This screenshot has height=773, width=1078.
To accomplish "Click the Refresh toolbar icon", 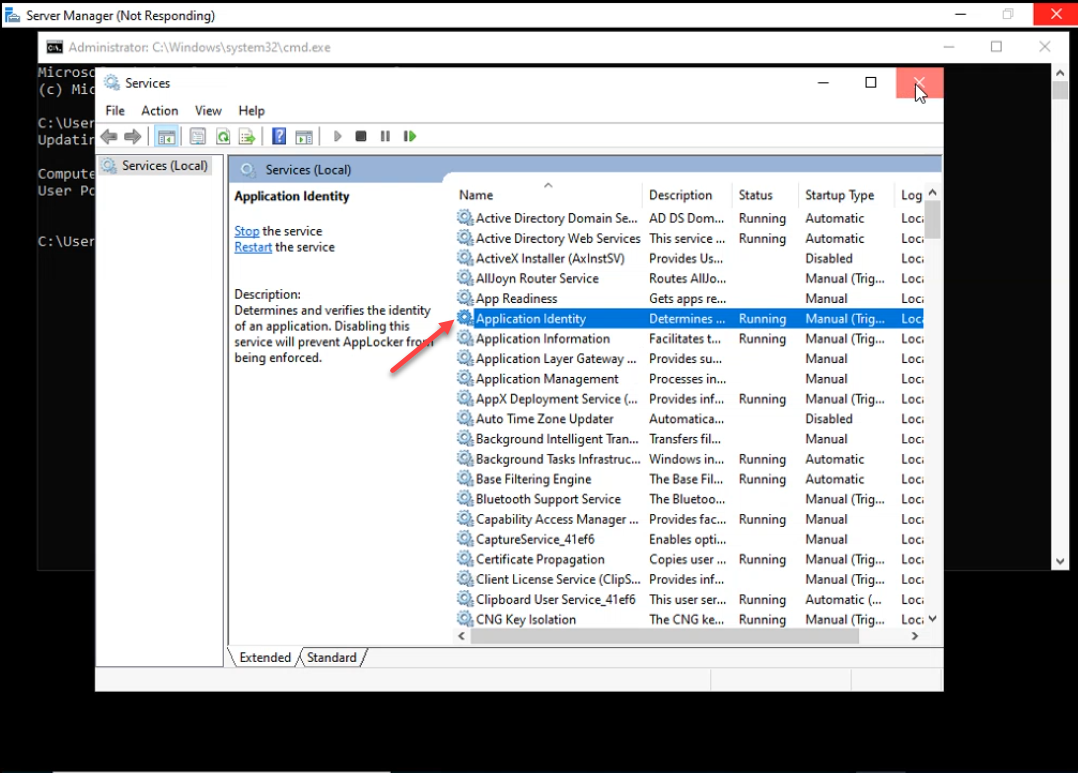I will (x=223, y=136).
